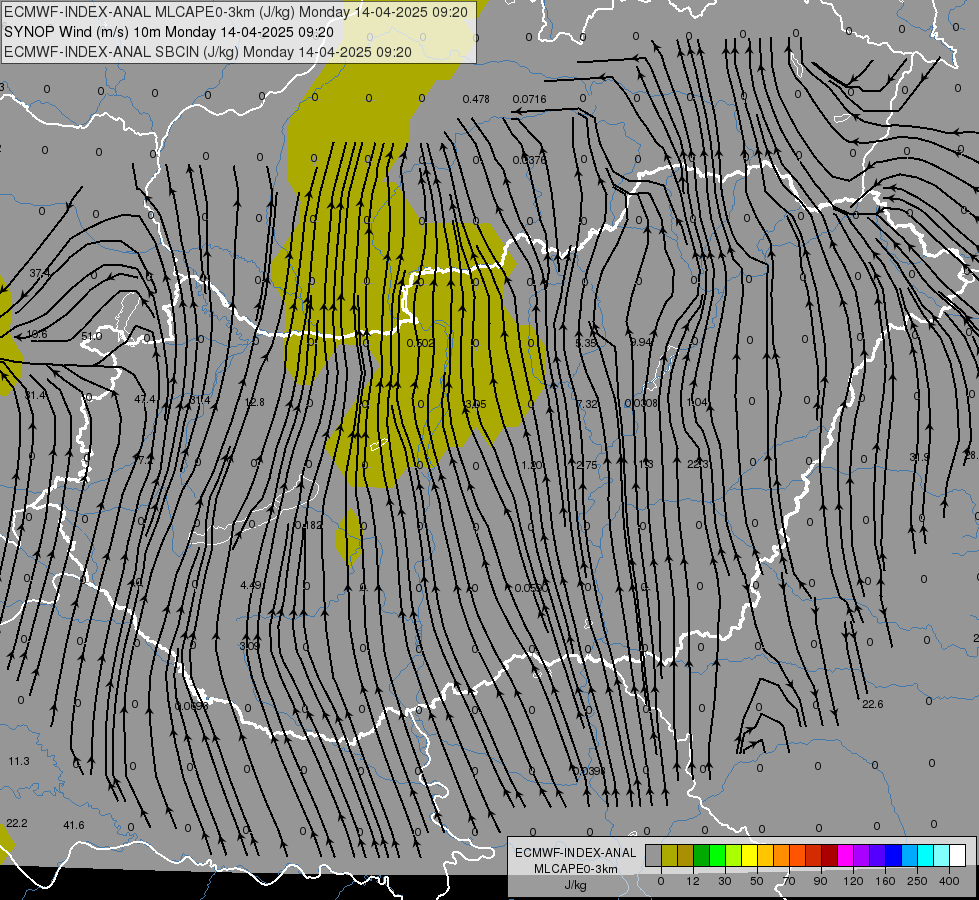Click the map value 41.6
Screen dimensions: 979x900
click(x=74, y=826)
